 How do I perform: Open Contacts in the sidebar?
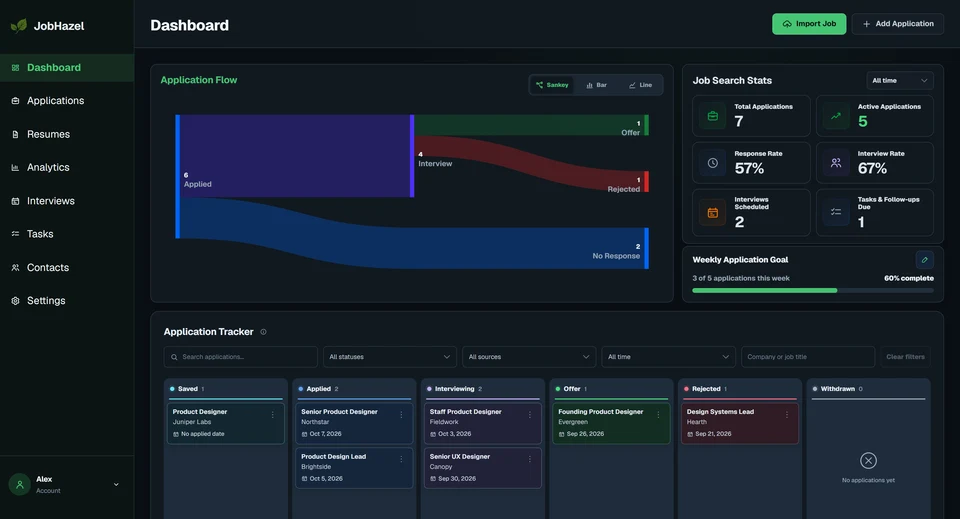click(67, 267)
